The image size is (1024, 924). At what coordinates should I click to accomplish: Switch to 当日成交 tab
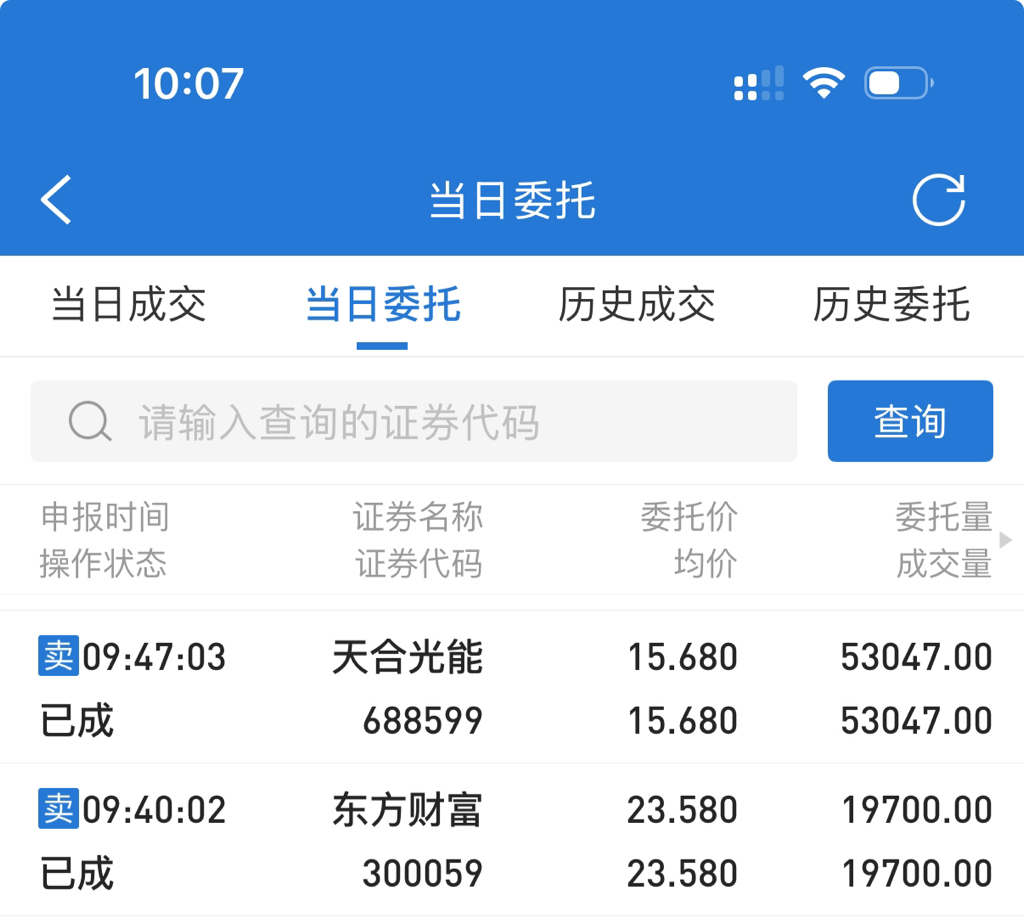click(129, 304)
